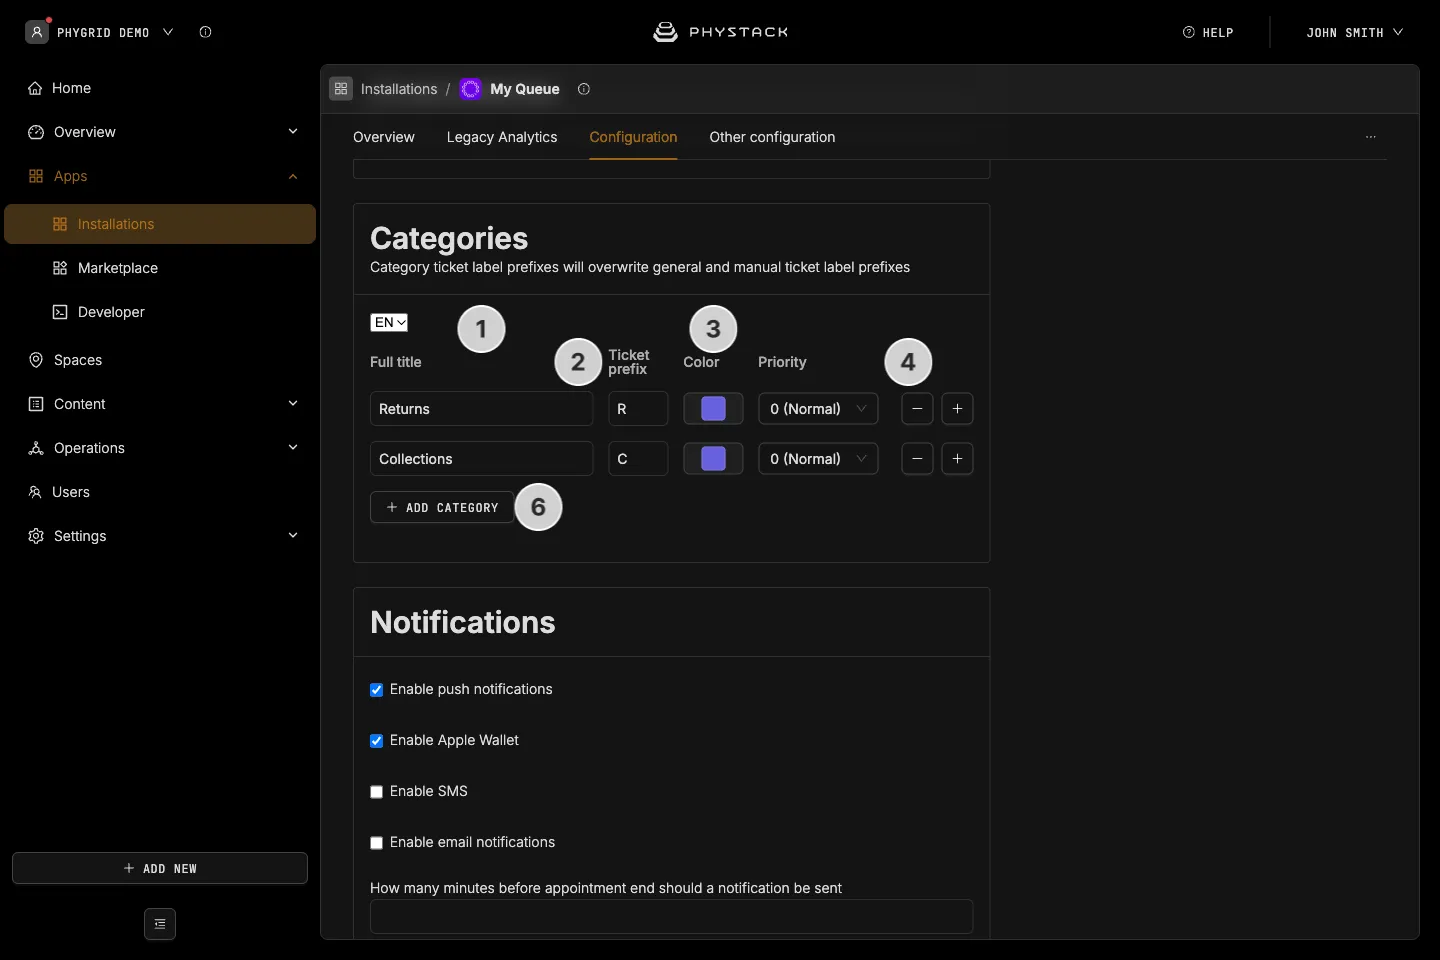Add category after Returns with plus button

pos(957,409)
